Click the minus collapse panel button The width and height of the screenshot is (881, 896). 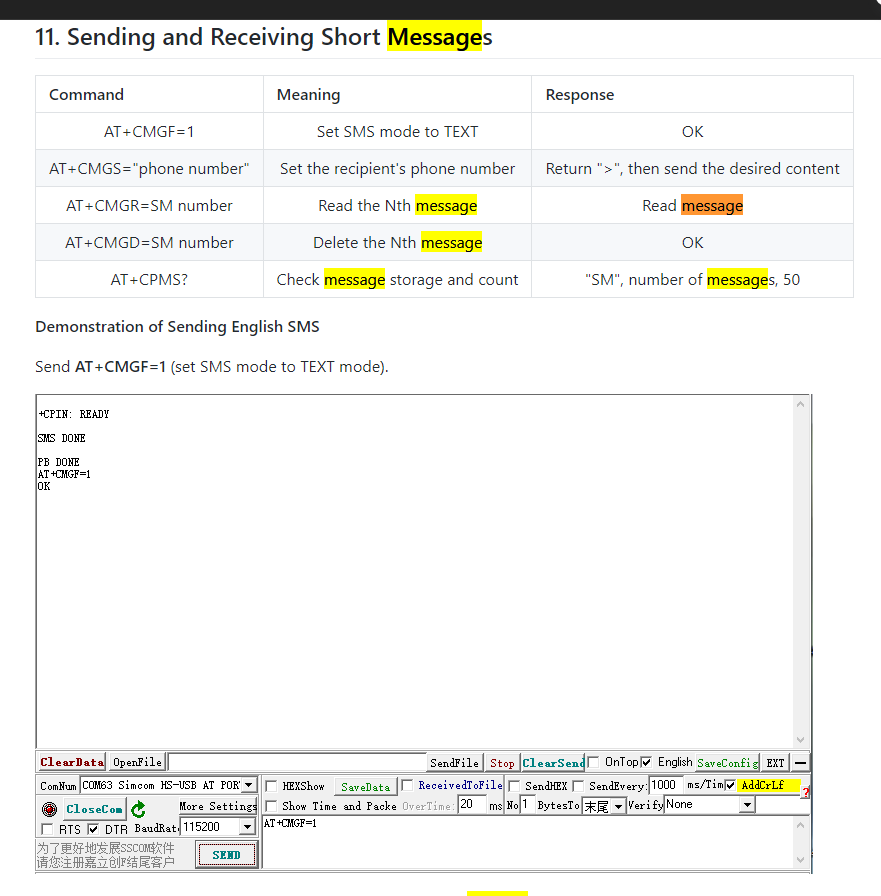click(x=800, y=763)
